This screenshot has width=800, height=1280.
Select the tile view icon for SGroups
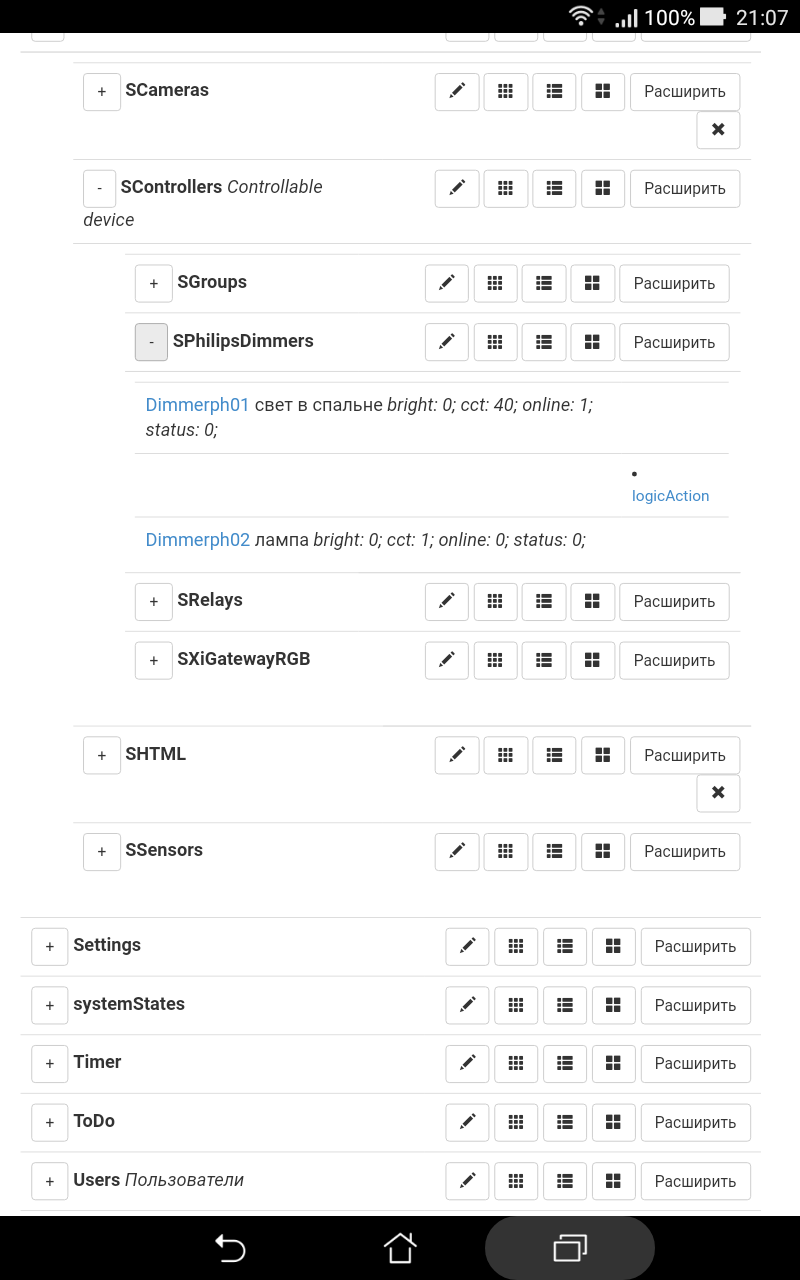(x=593, y=283)
